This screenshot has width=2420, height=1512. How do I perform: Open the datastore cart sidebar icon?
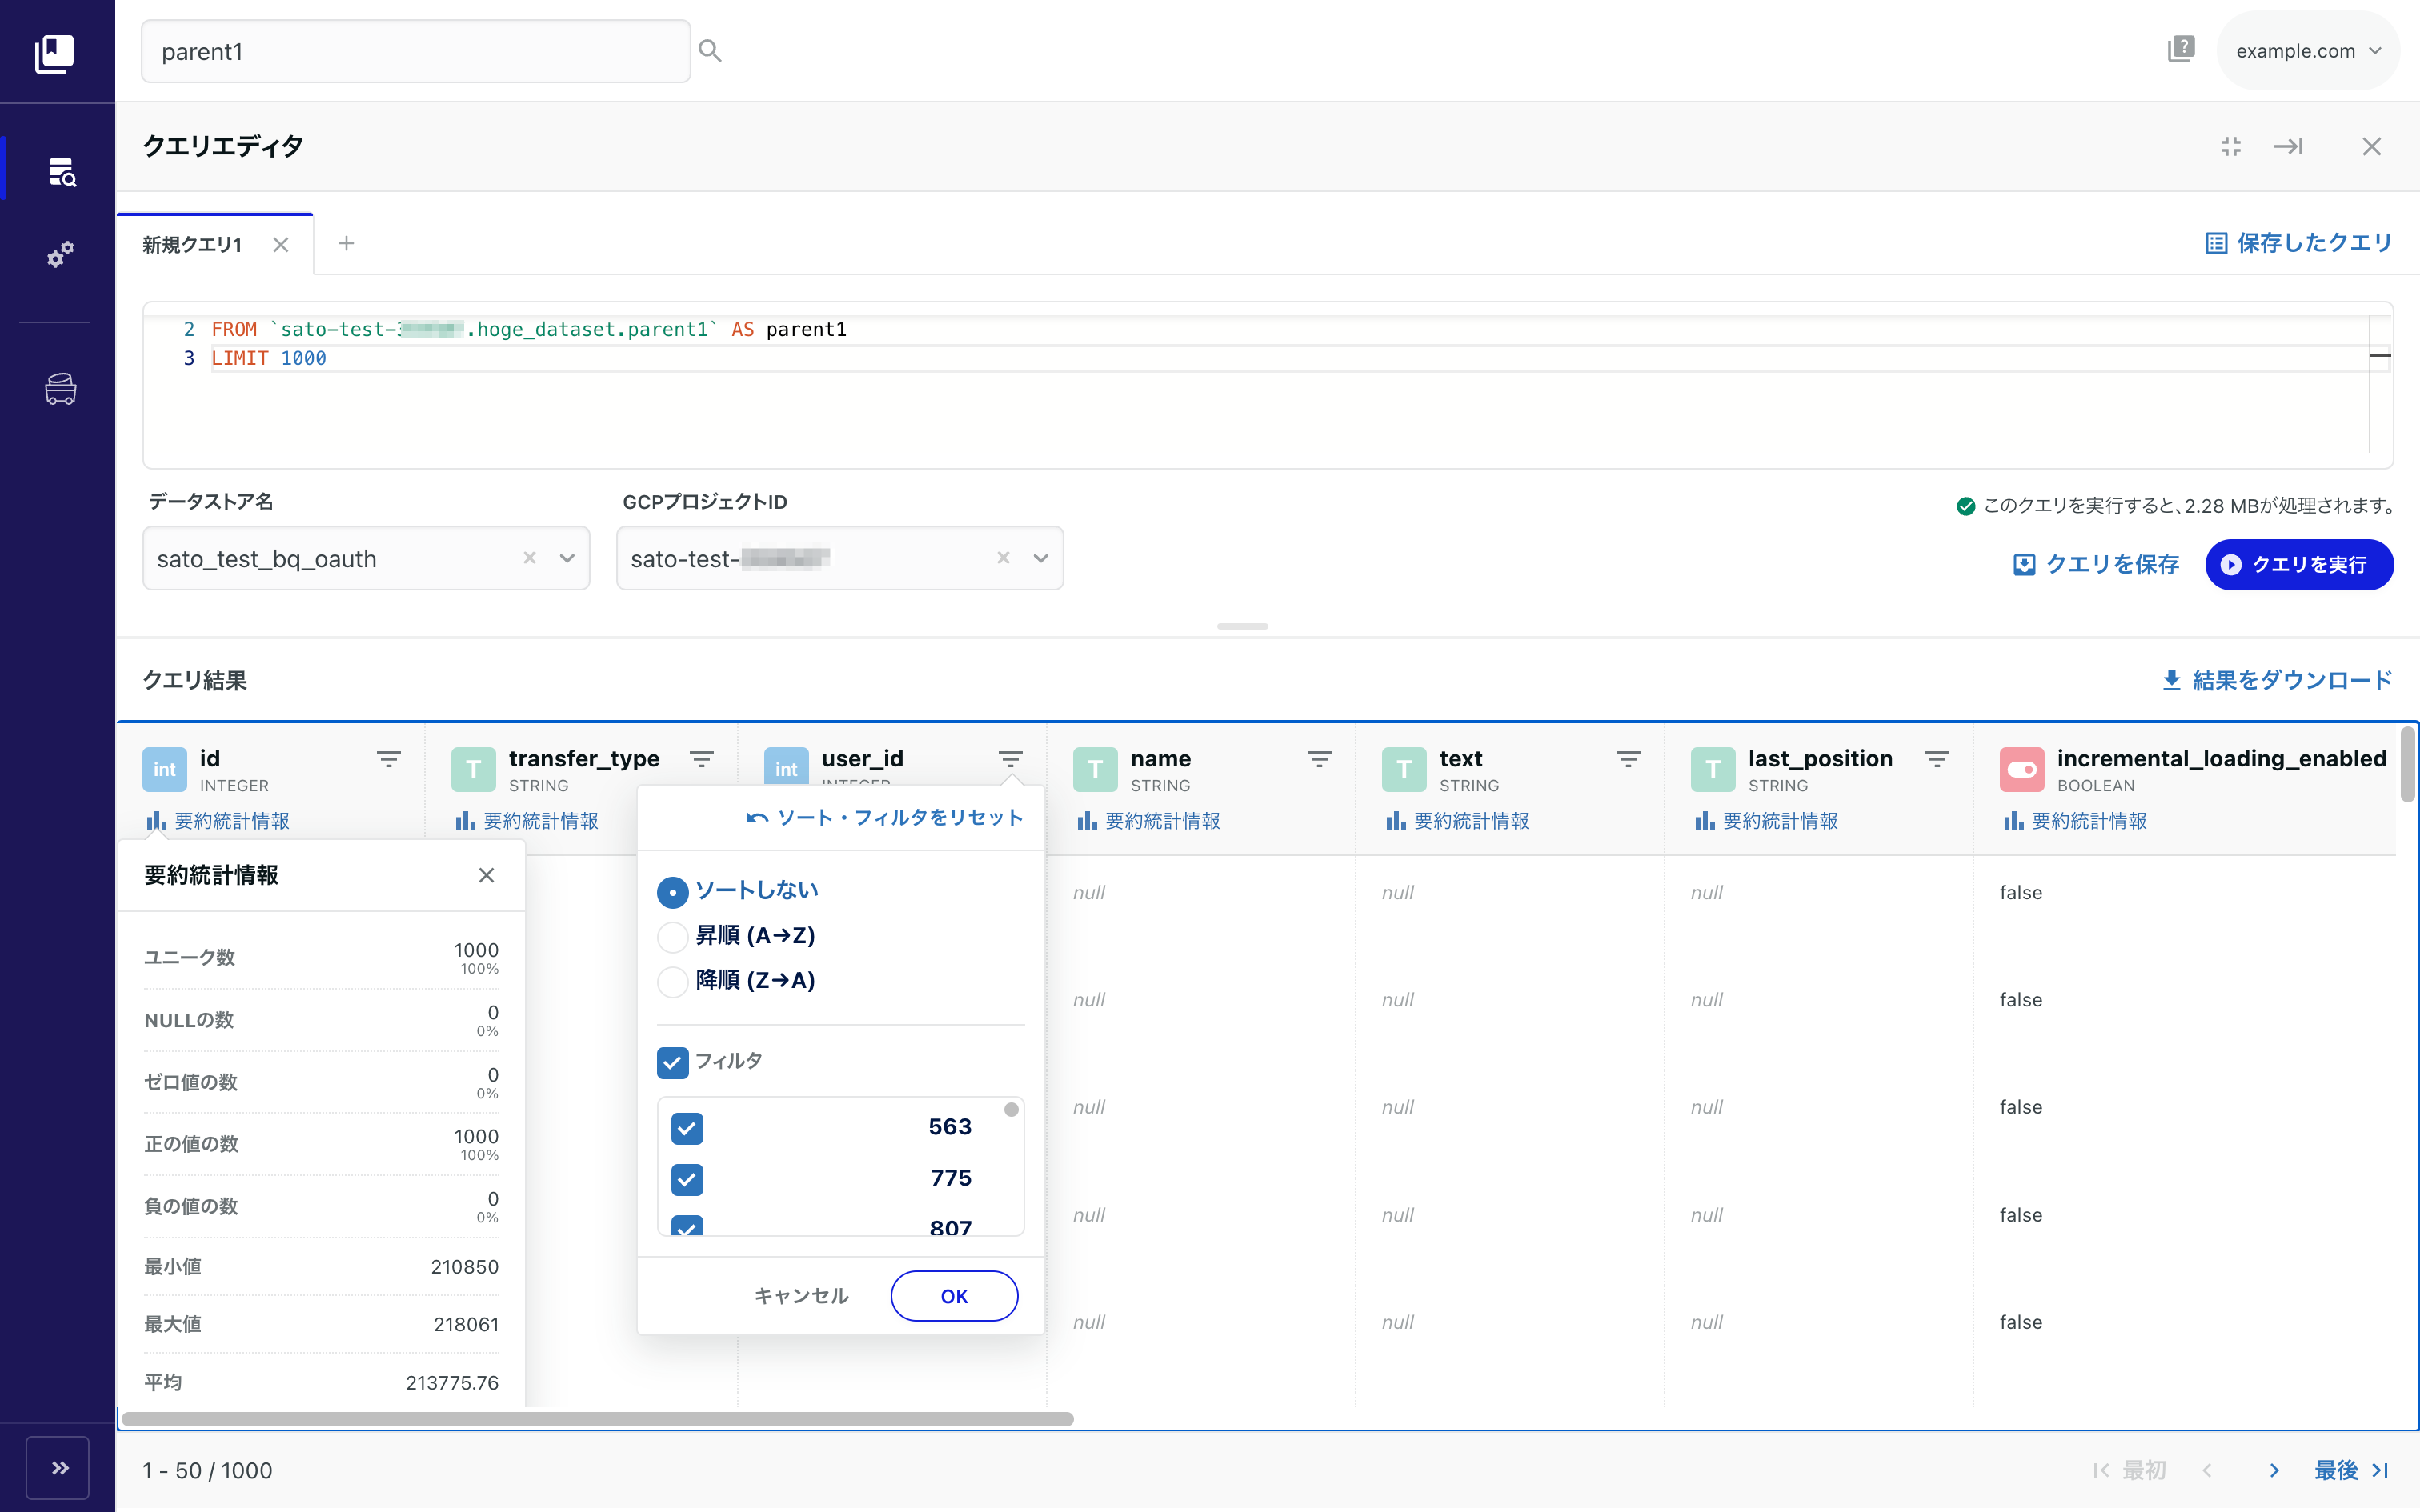click(61, 389)
